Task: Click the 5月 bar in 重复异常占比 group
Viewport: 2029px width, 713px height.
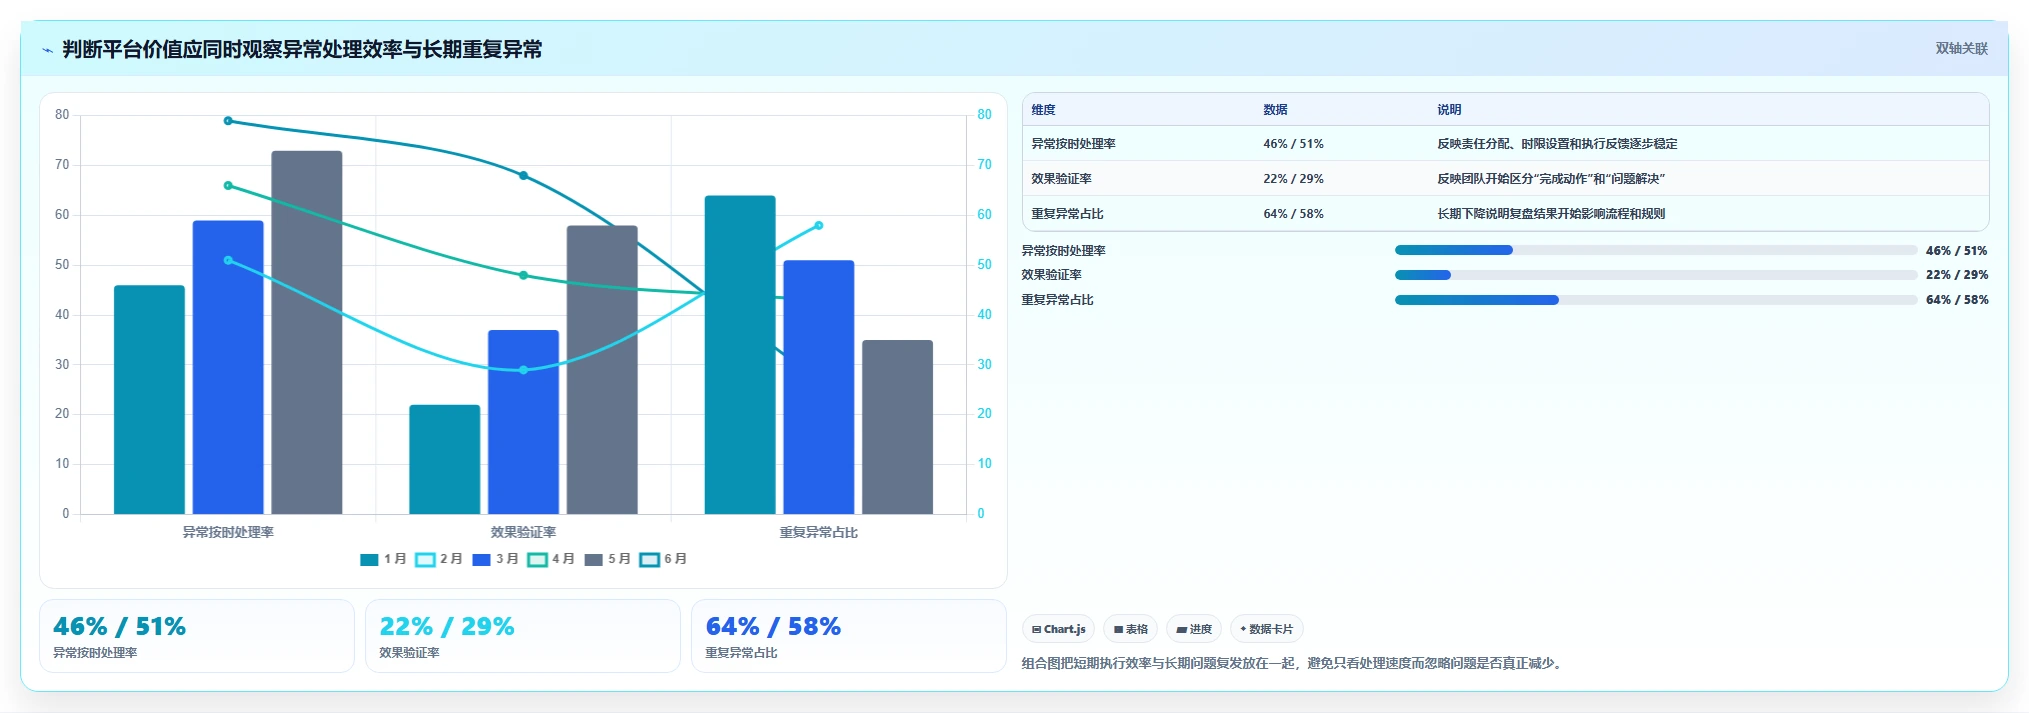Action: pyautogui.click(x=898, y=427)
